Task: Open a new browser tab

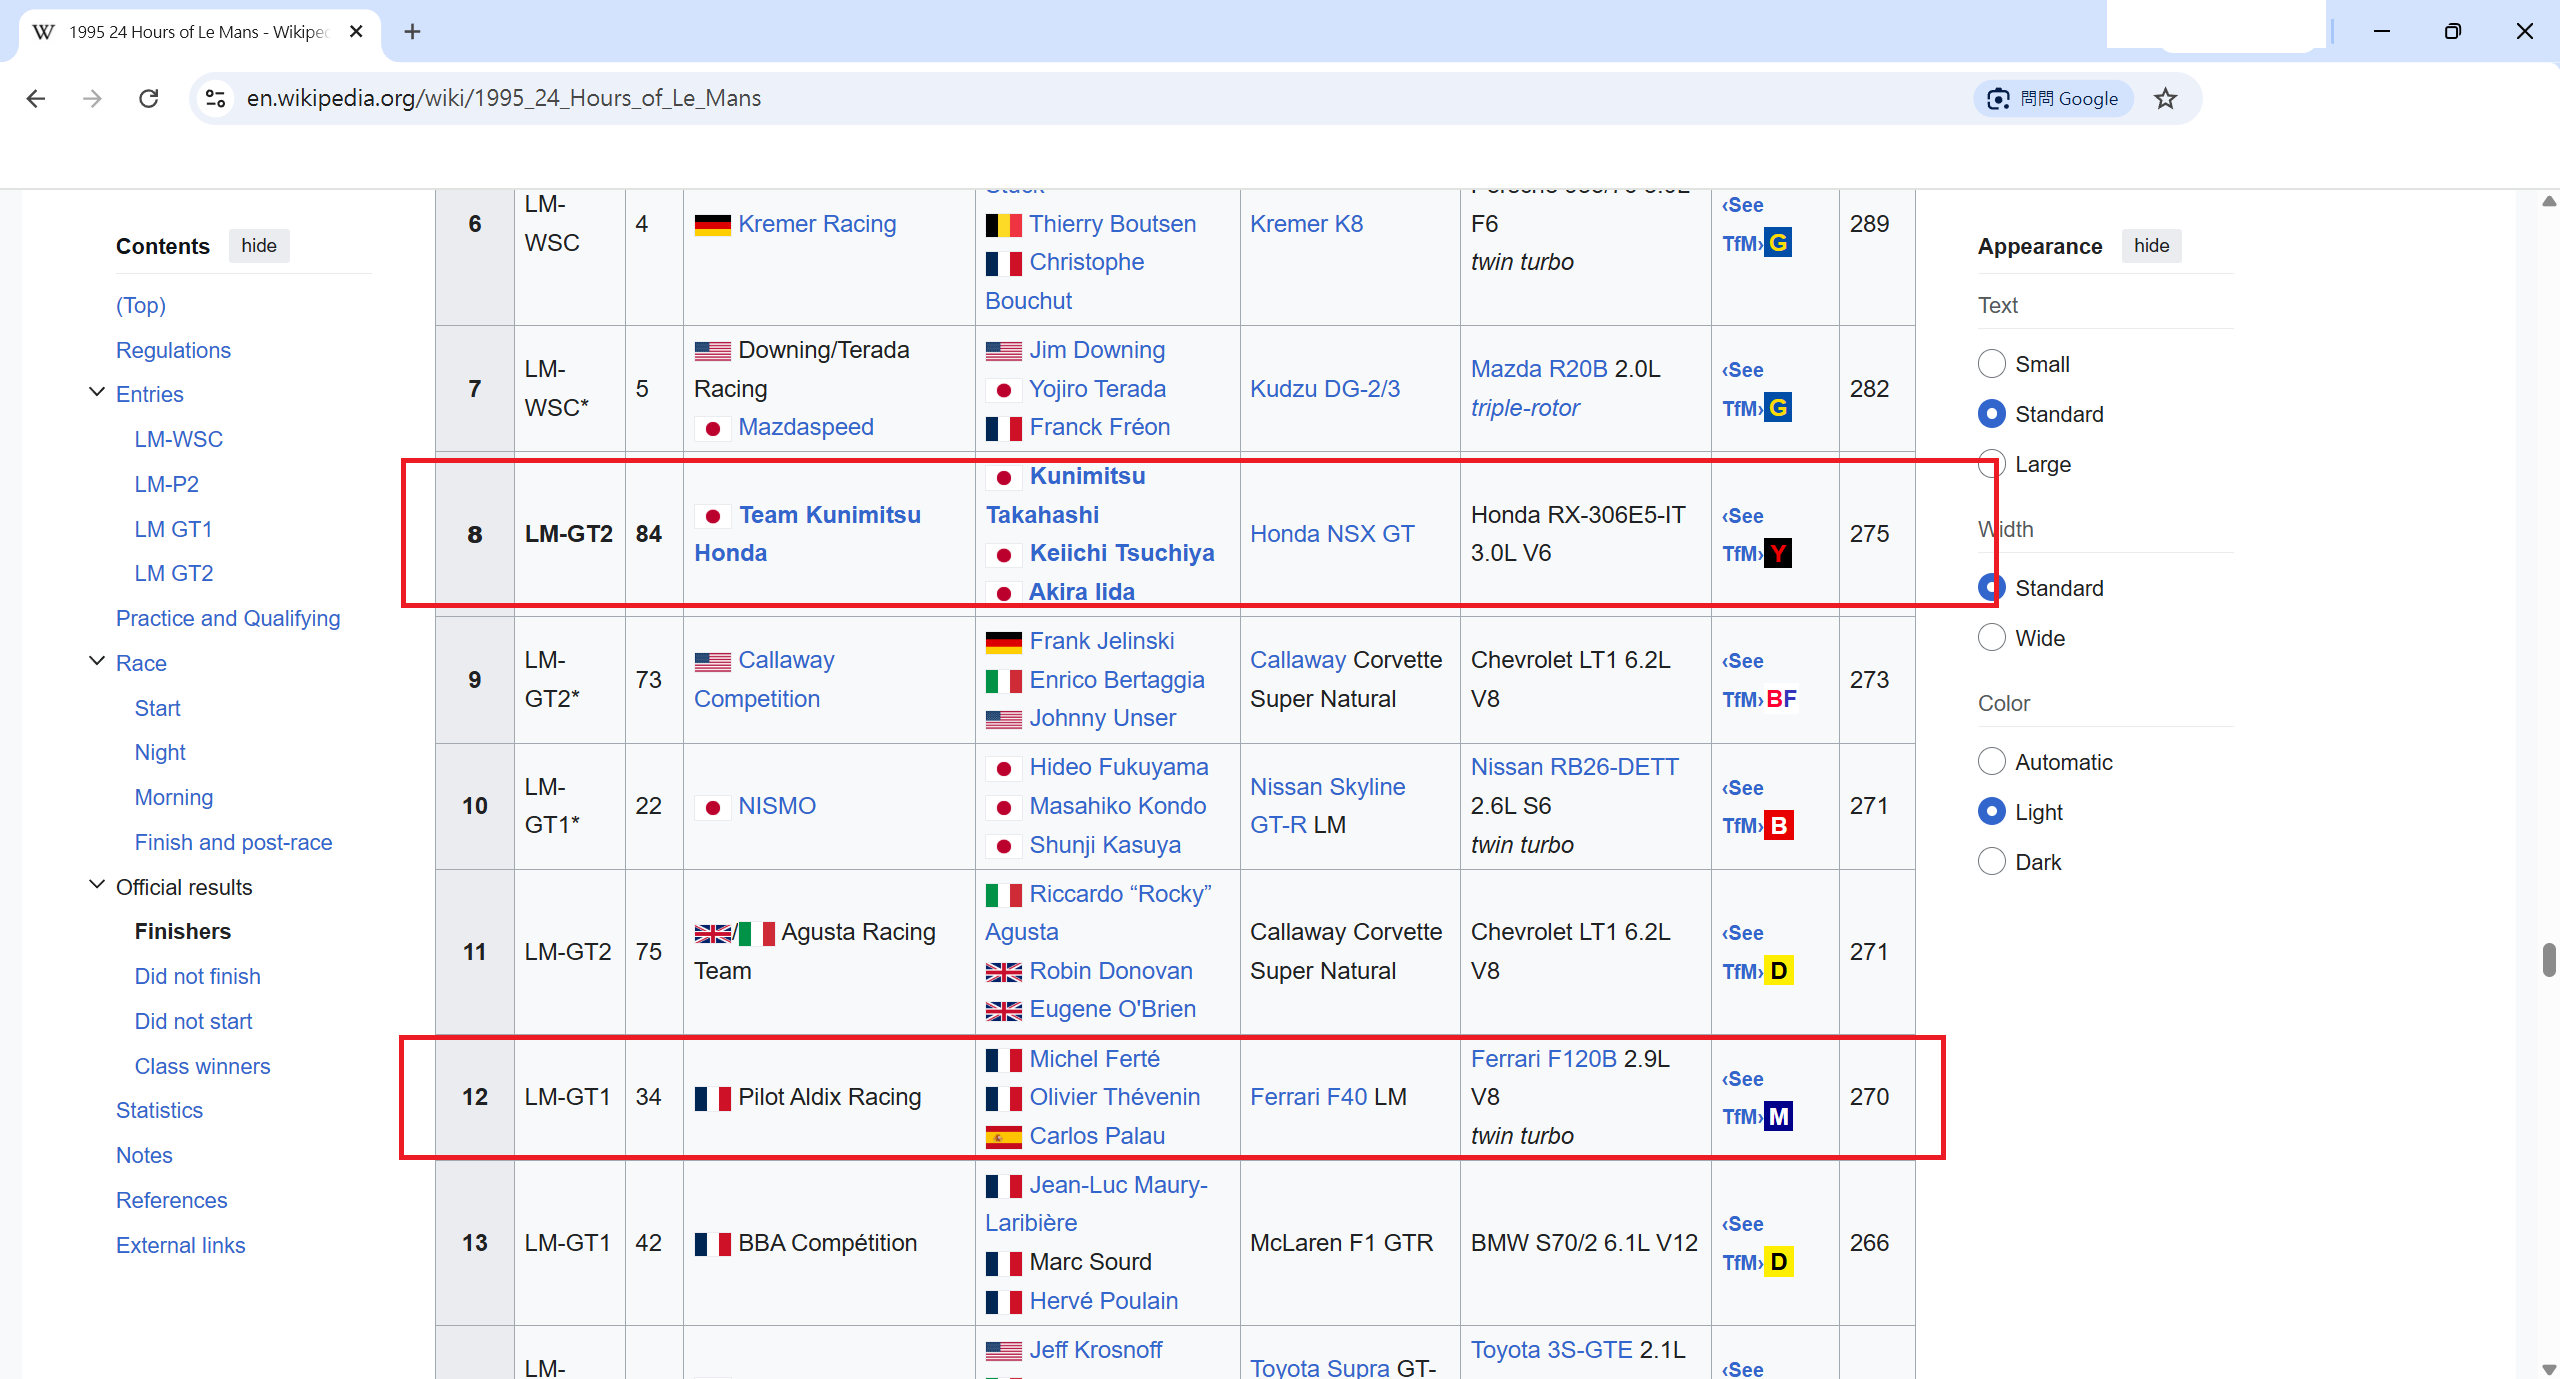Action: point(412,32)
